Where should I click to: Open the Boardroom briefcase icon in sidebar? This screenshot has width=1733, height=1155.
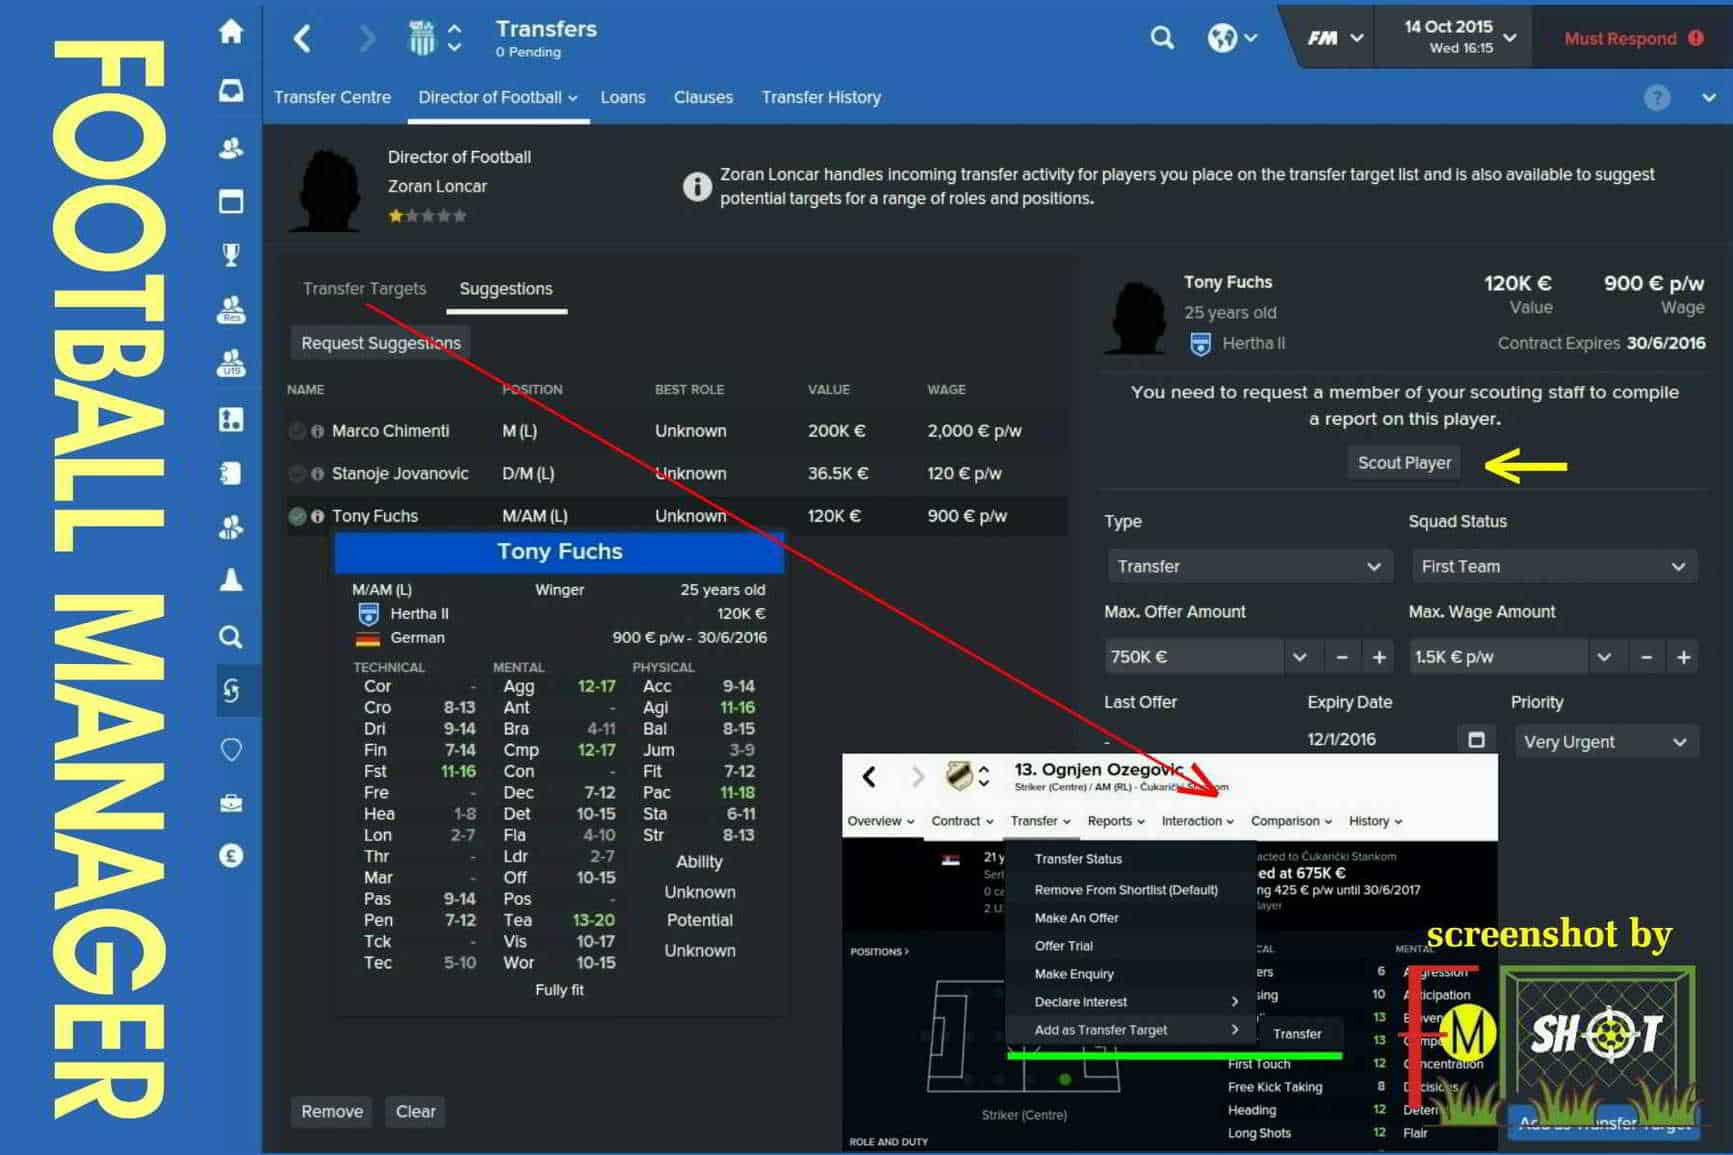[231, 803]
